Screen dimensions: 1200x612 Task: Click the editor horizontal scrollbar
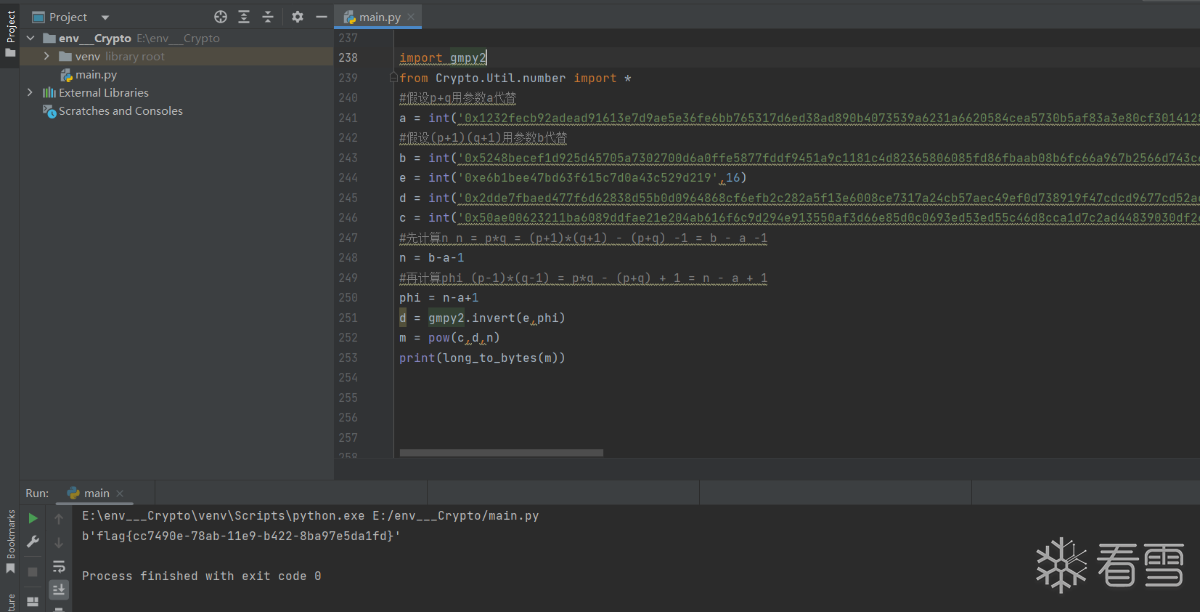click(501, 452)
